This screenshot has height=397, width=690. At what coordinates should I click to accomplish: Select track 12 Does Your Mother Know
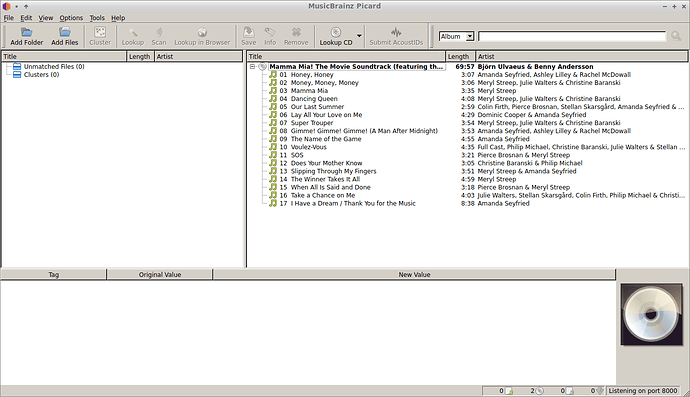(321, 163)
